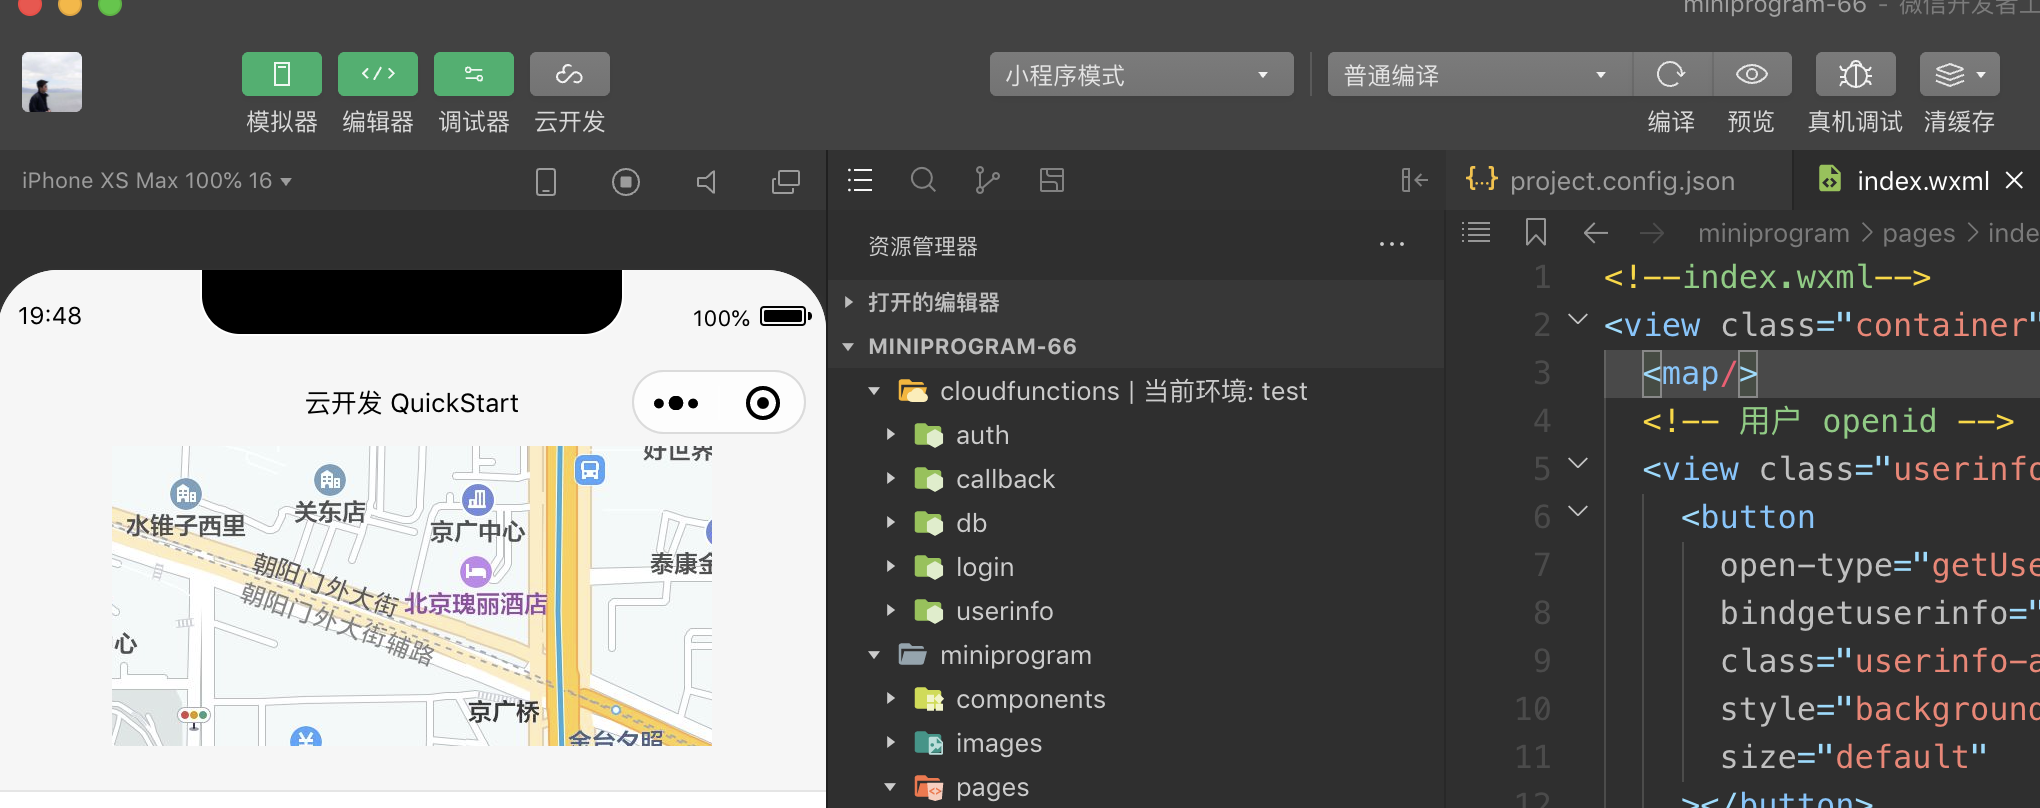The image size is (2040, 808).
Task: Place cursor on the map tag line
Action: click(1822, 373)
